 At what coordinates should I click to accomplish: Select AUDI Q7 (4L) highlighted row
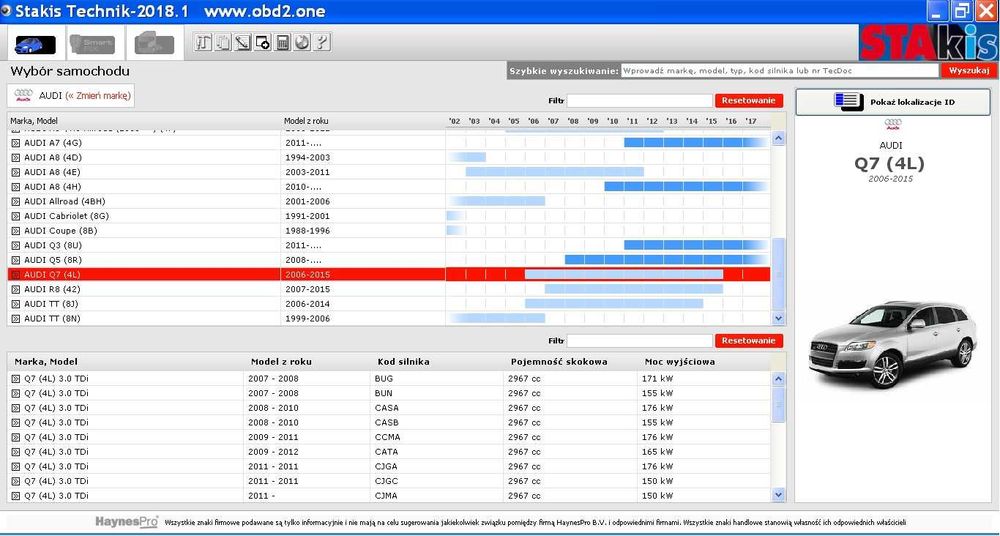click(389, 274)
